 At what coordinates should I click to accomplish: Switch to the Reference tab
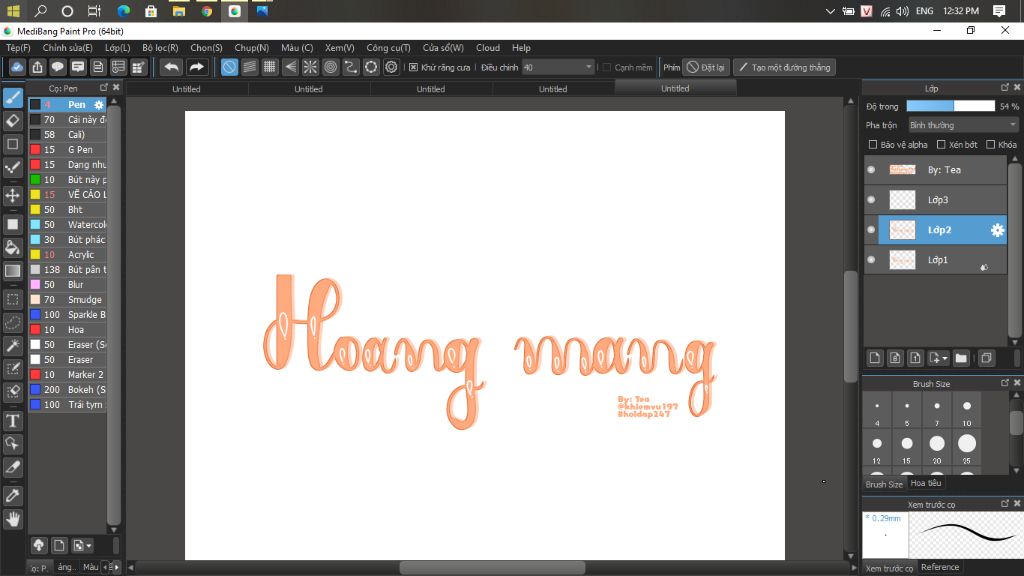click(940, 567)
